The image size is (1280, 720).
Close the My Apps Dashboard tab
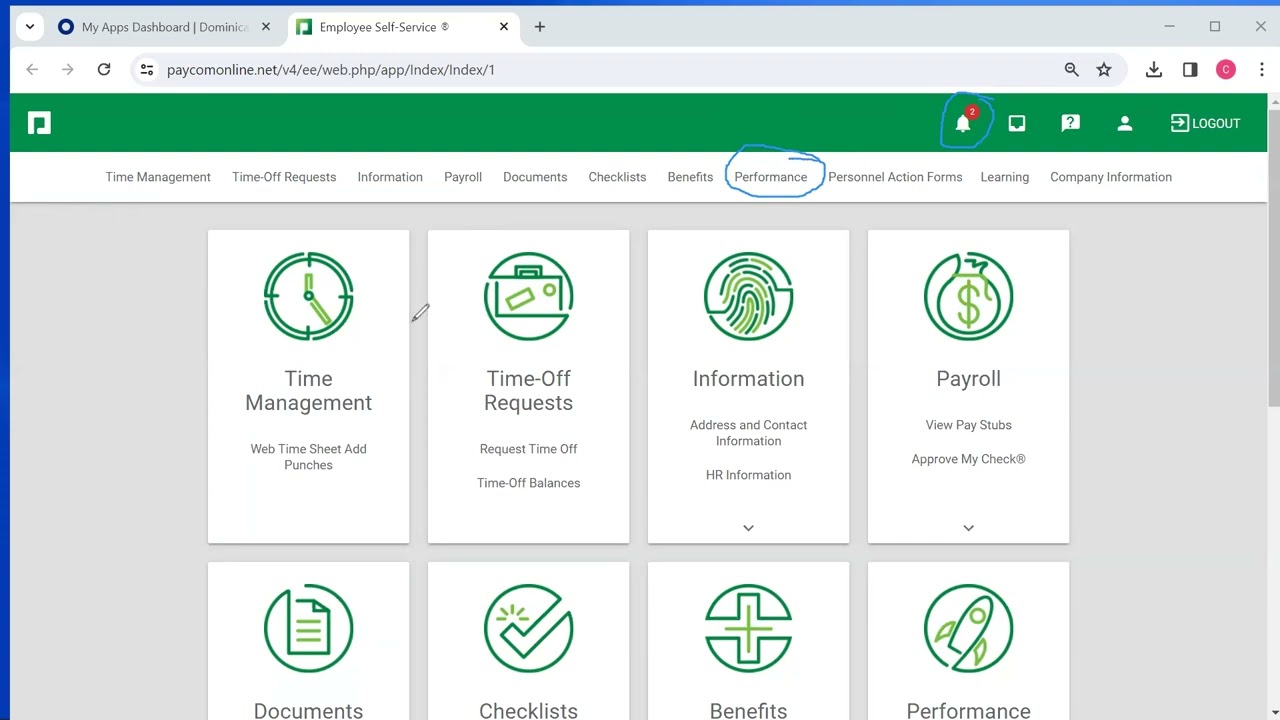tap(265, 27)
